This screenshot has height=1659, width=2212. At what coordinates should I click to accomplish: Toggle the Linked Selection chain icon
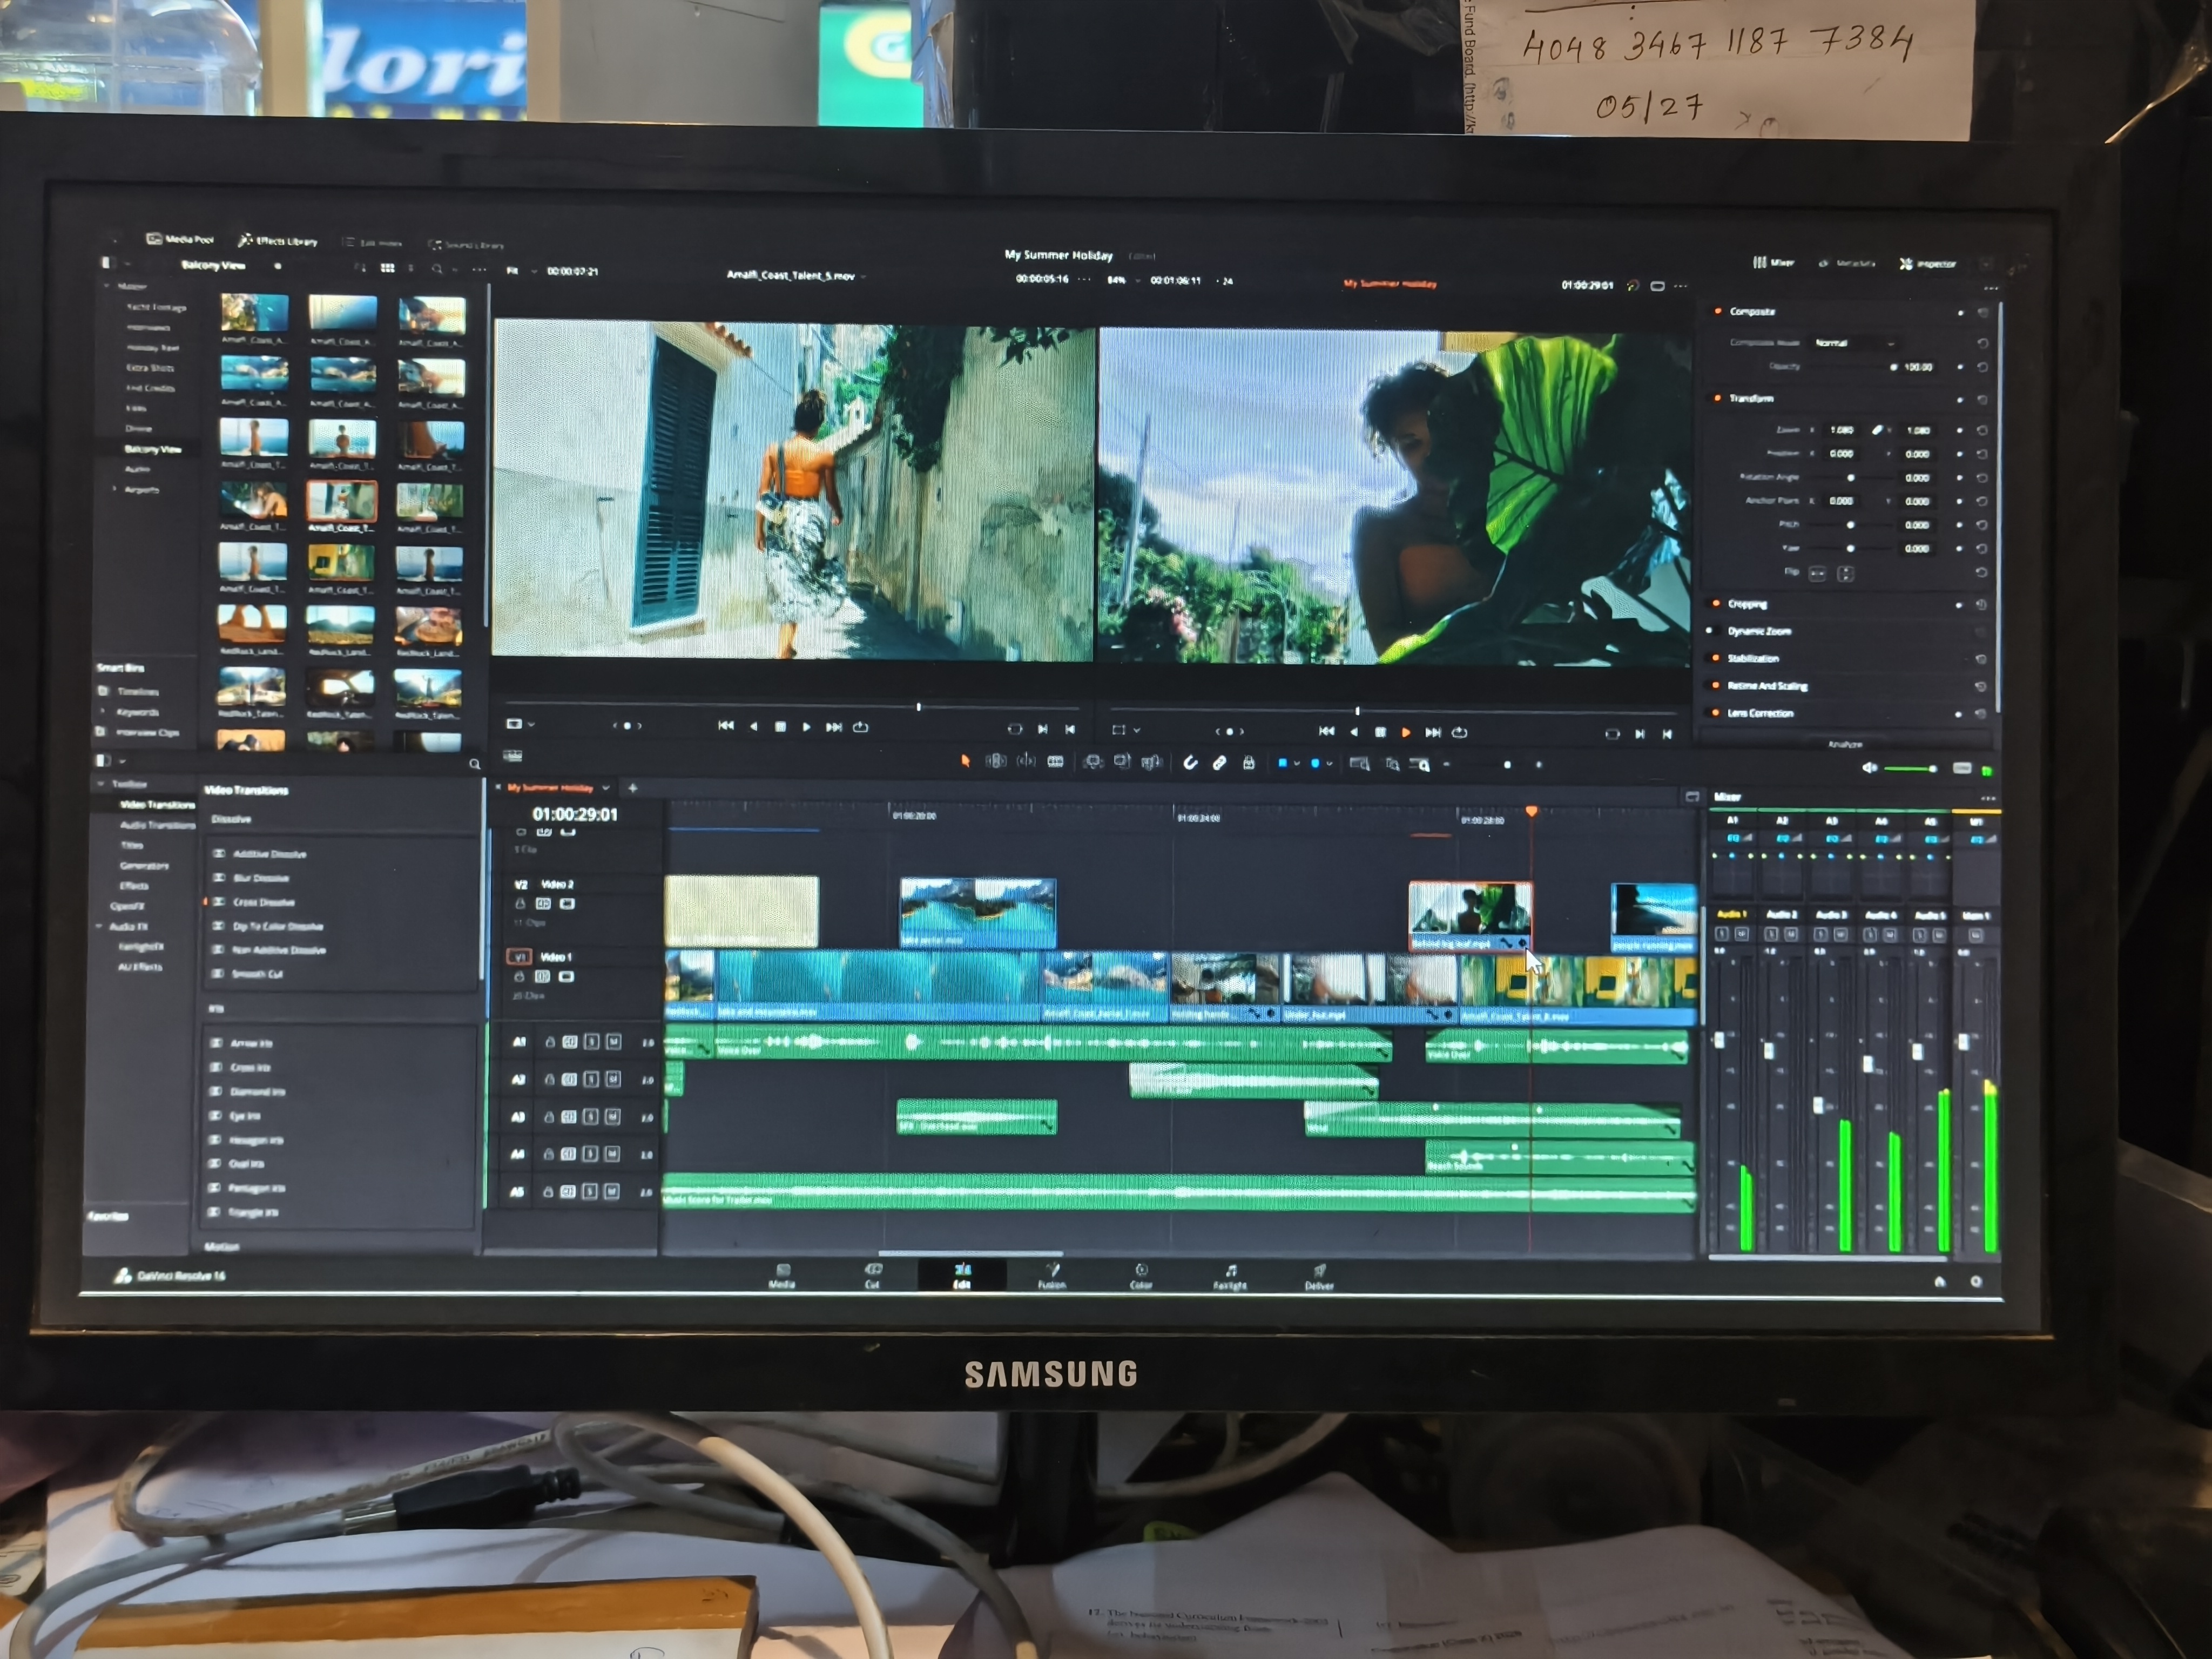[x=1219, y=764]
